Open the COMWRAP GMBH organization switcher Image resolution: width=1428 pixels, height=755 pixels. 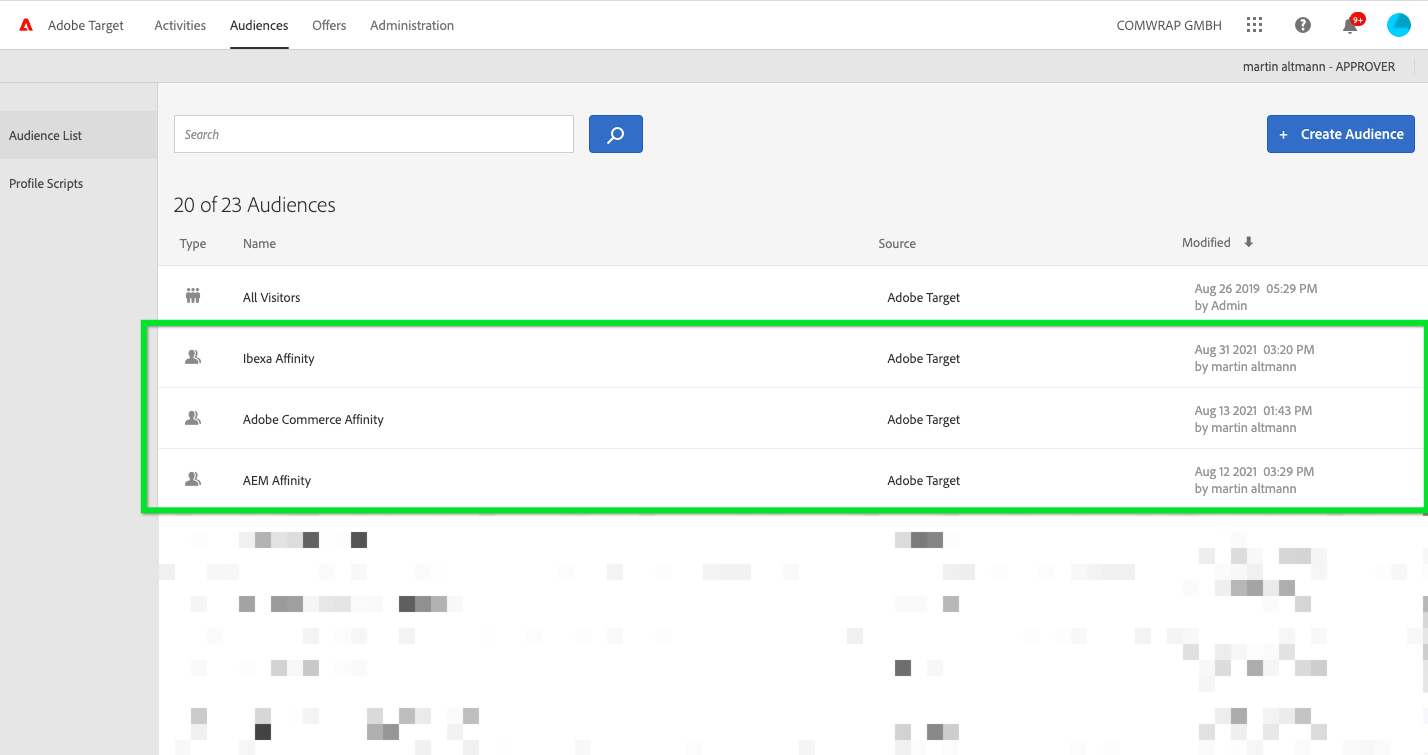pyautogui.click(x=1169, y=25)
